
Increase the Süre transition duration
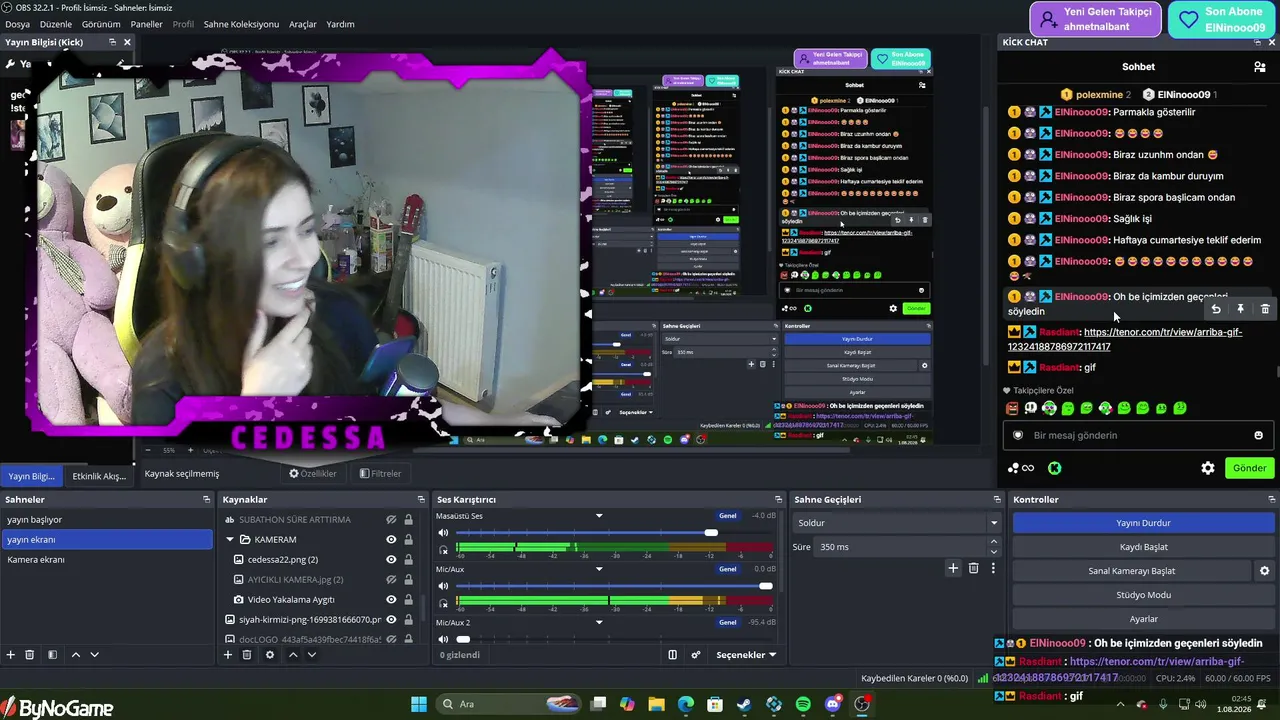click(993, 543)
